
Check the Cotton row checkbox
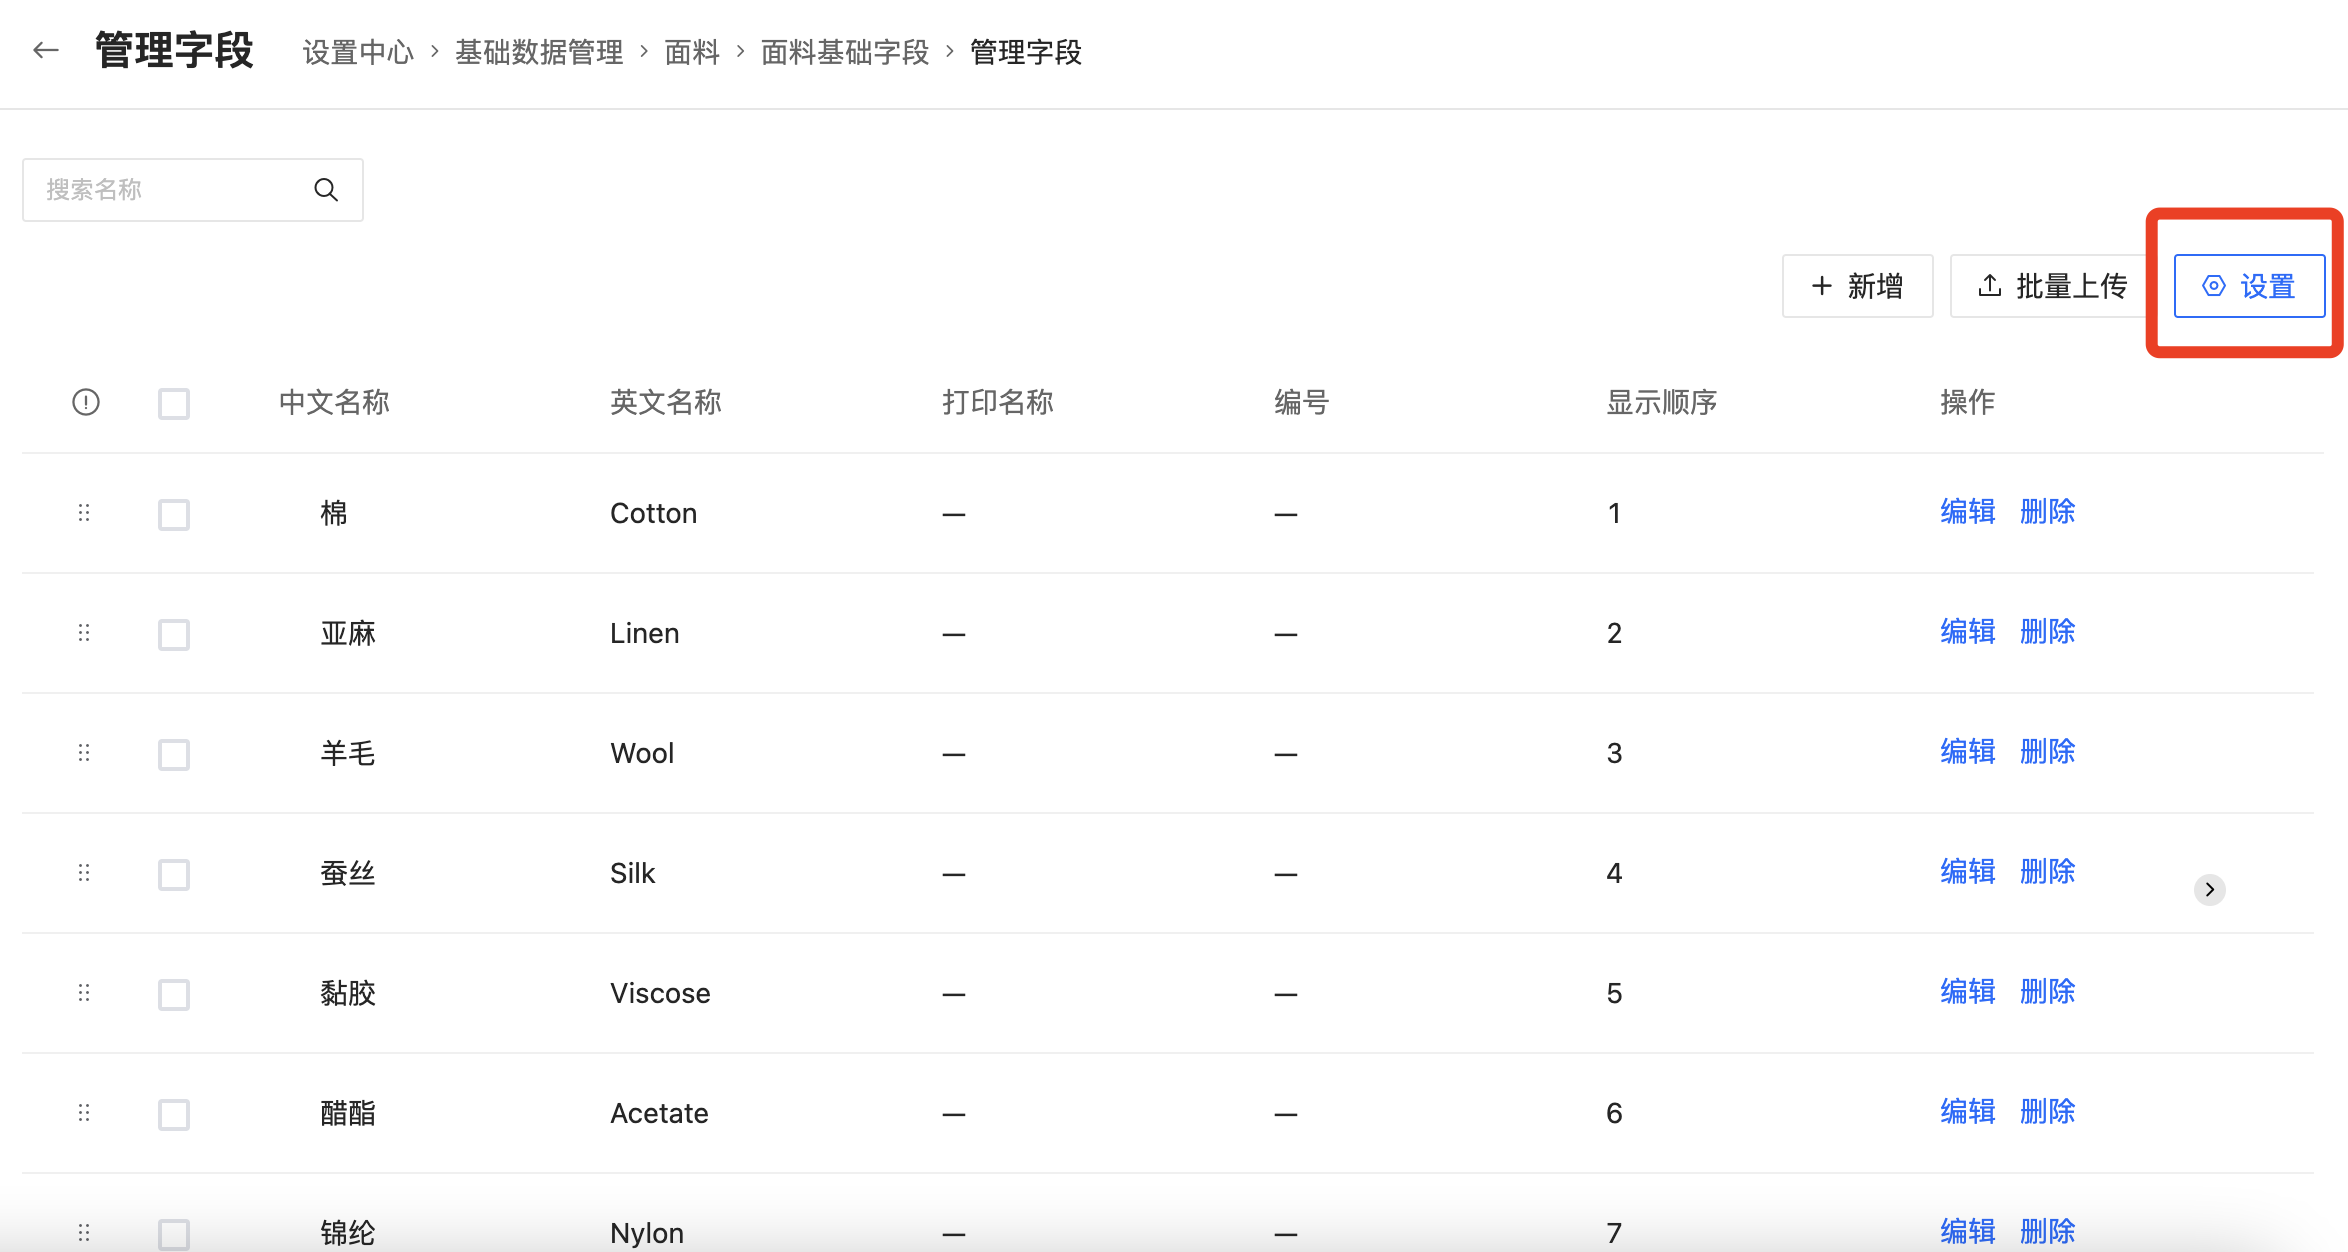click(x=174, y=514)
